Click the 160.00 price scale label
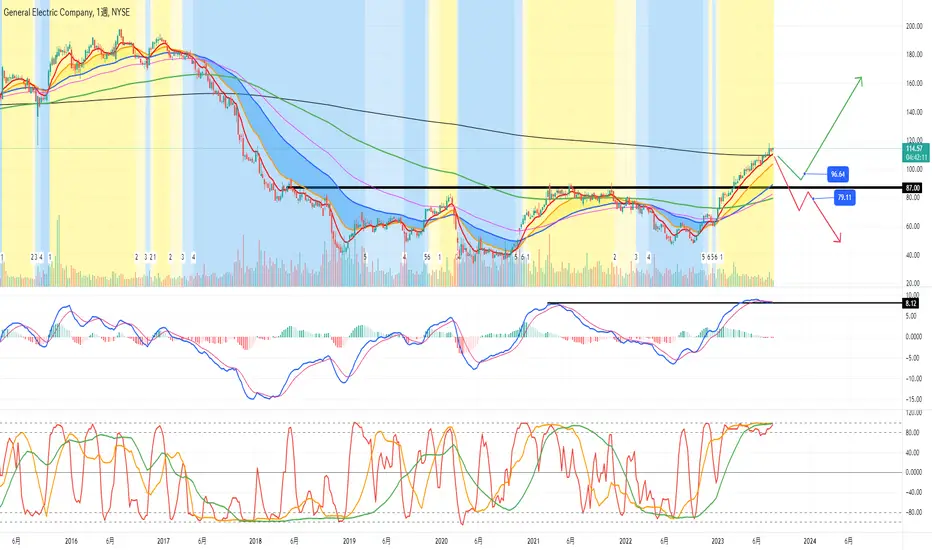 coord(914,83)
